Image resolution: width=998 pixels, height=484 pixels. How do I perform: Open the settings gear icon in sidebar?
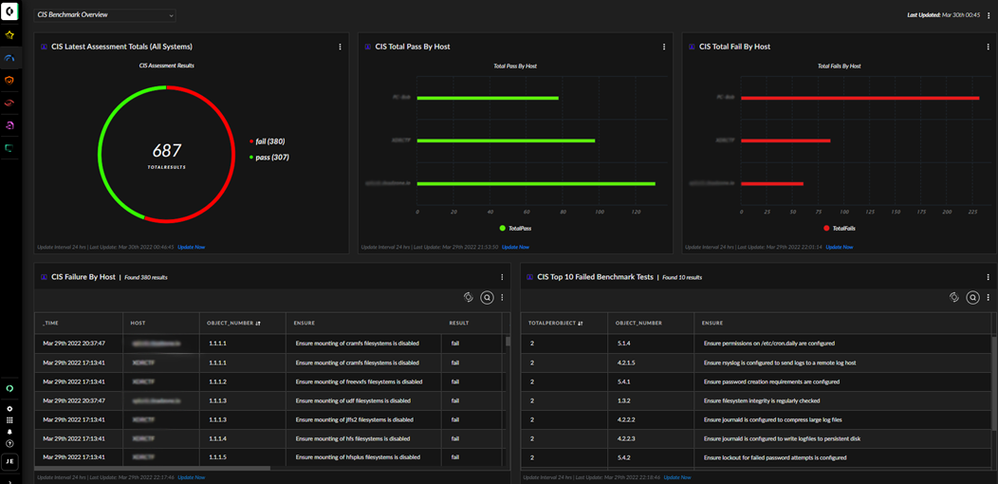coord(10,408)
